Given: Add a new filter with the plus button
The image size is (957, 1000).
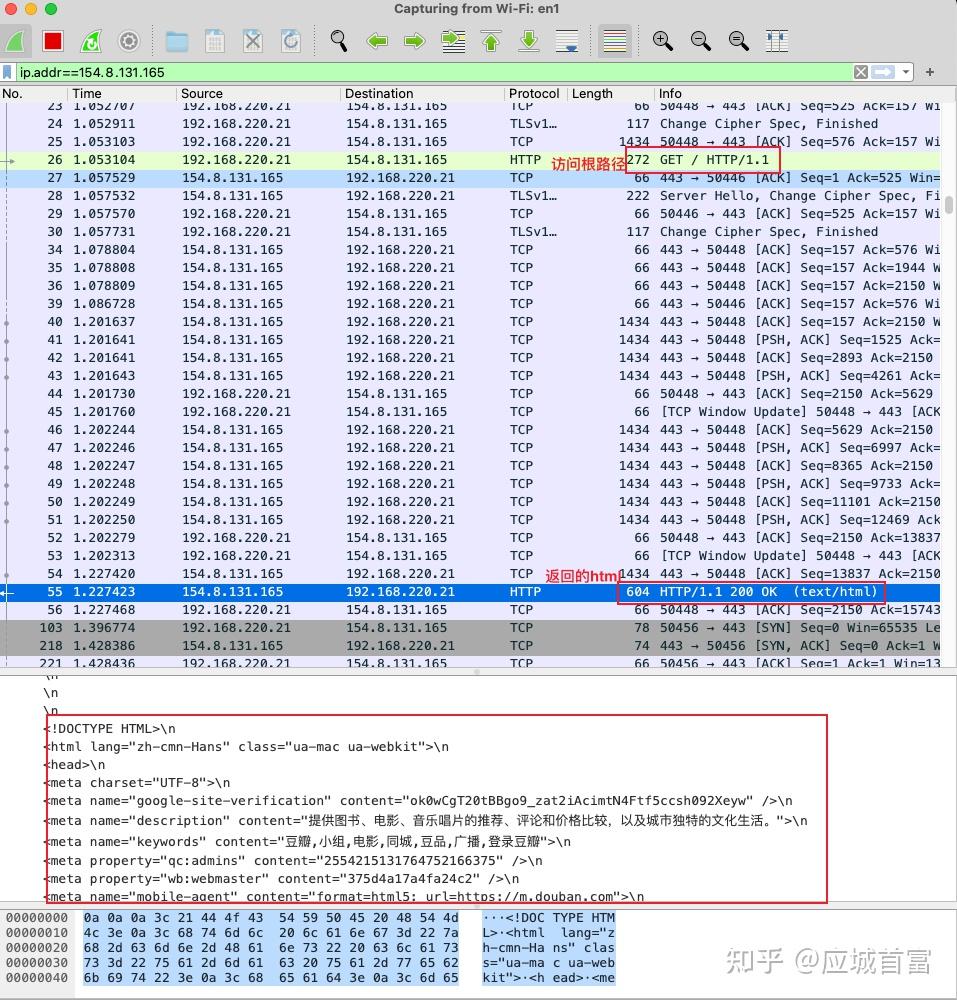Looking at the screenshot, I should 929,72.
